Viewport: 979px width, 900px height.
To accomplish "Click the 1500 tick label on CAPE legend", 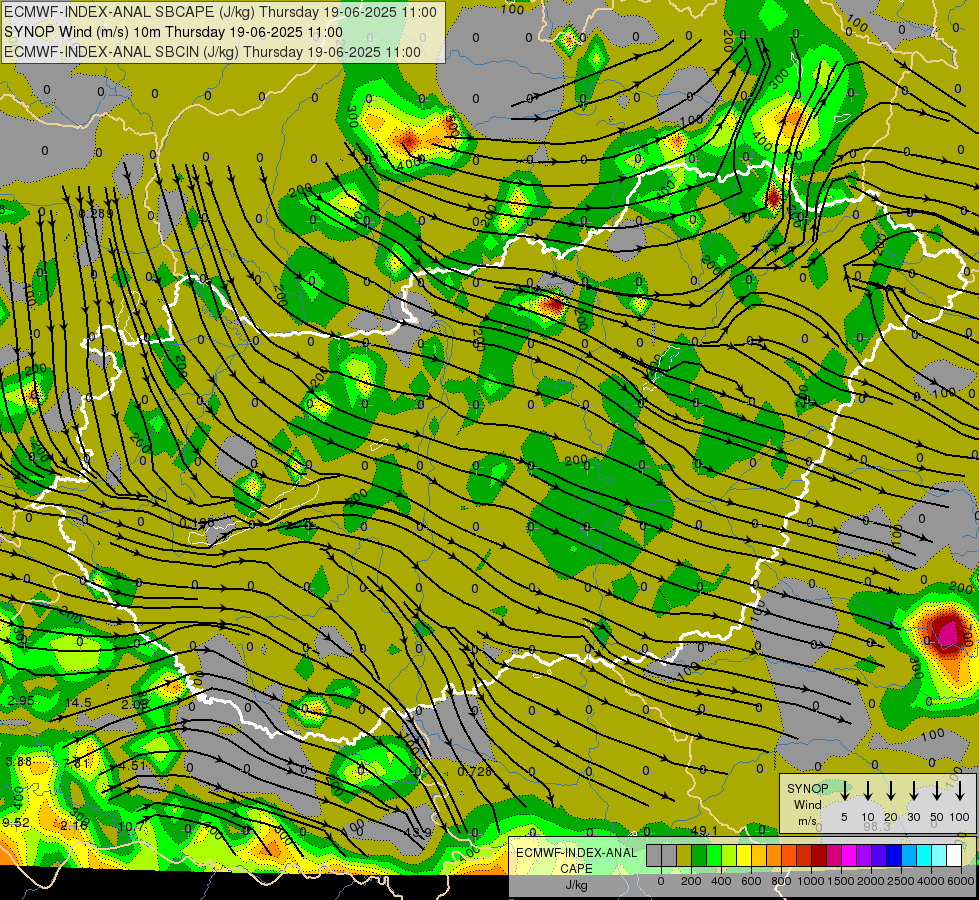I will [841, 881].
